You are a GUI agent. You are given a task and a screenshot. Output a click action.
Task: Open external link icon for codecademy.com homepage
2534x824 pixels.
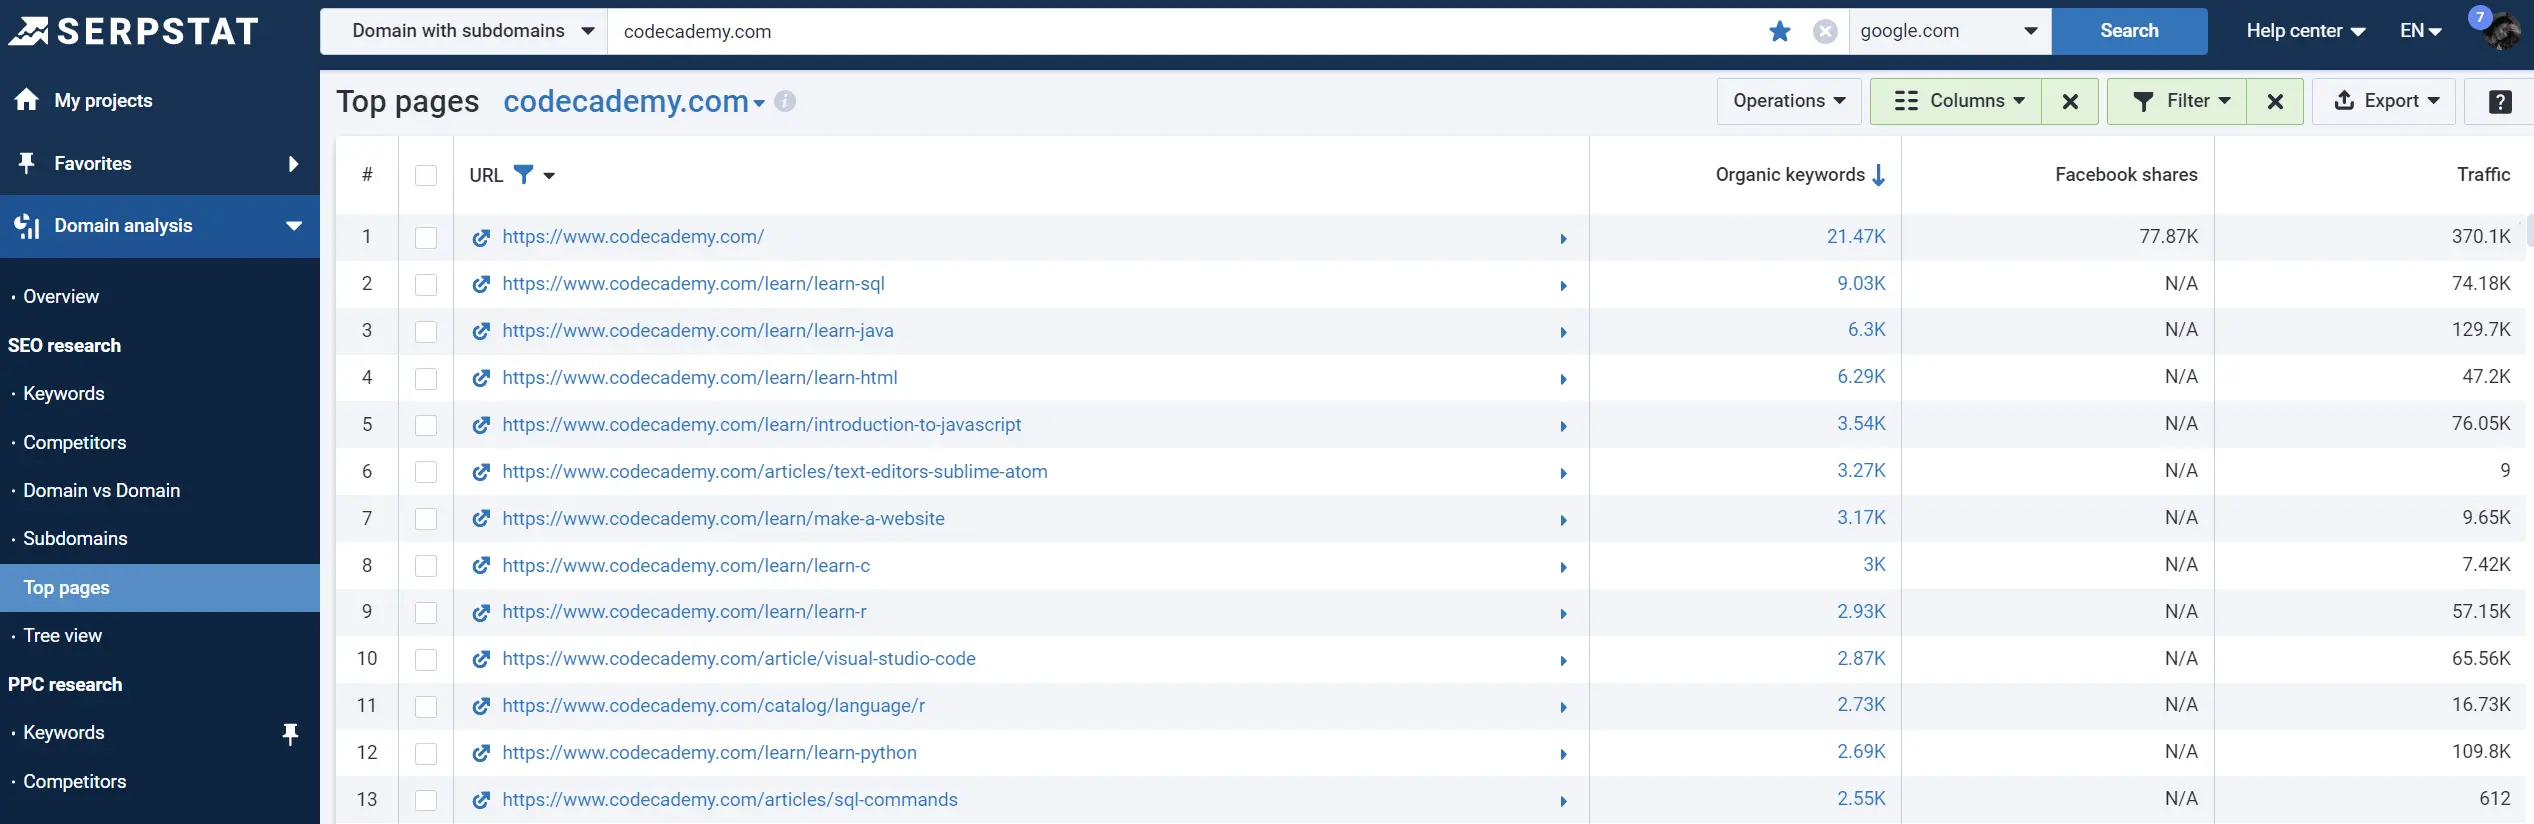pos(481,237)
